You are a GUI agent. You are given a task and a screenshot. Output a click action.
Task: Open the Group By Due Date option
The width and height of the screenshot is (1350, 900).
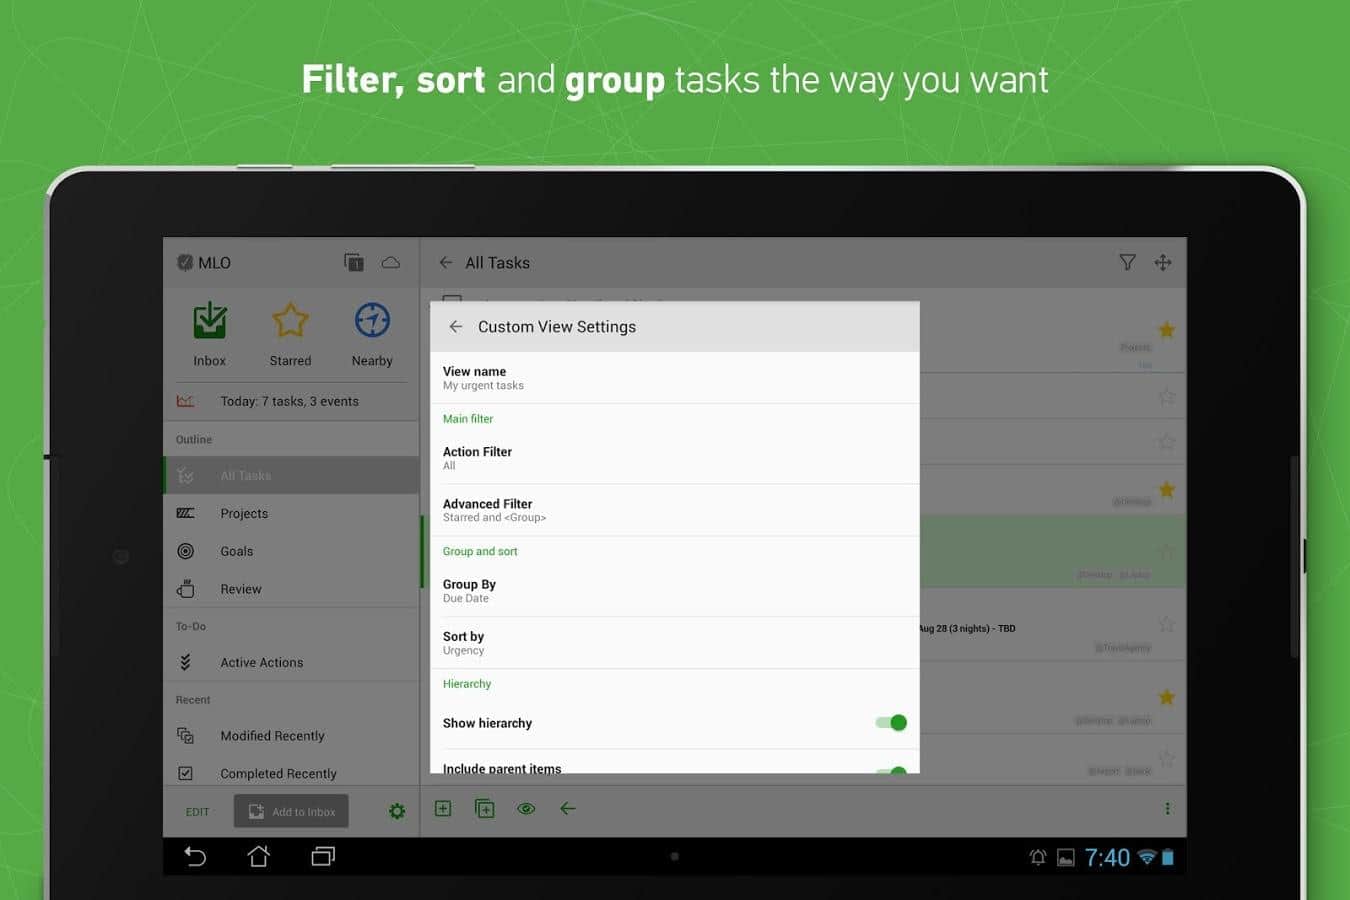674,590
